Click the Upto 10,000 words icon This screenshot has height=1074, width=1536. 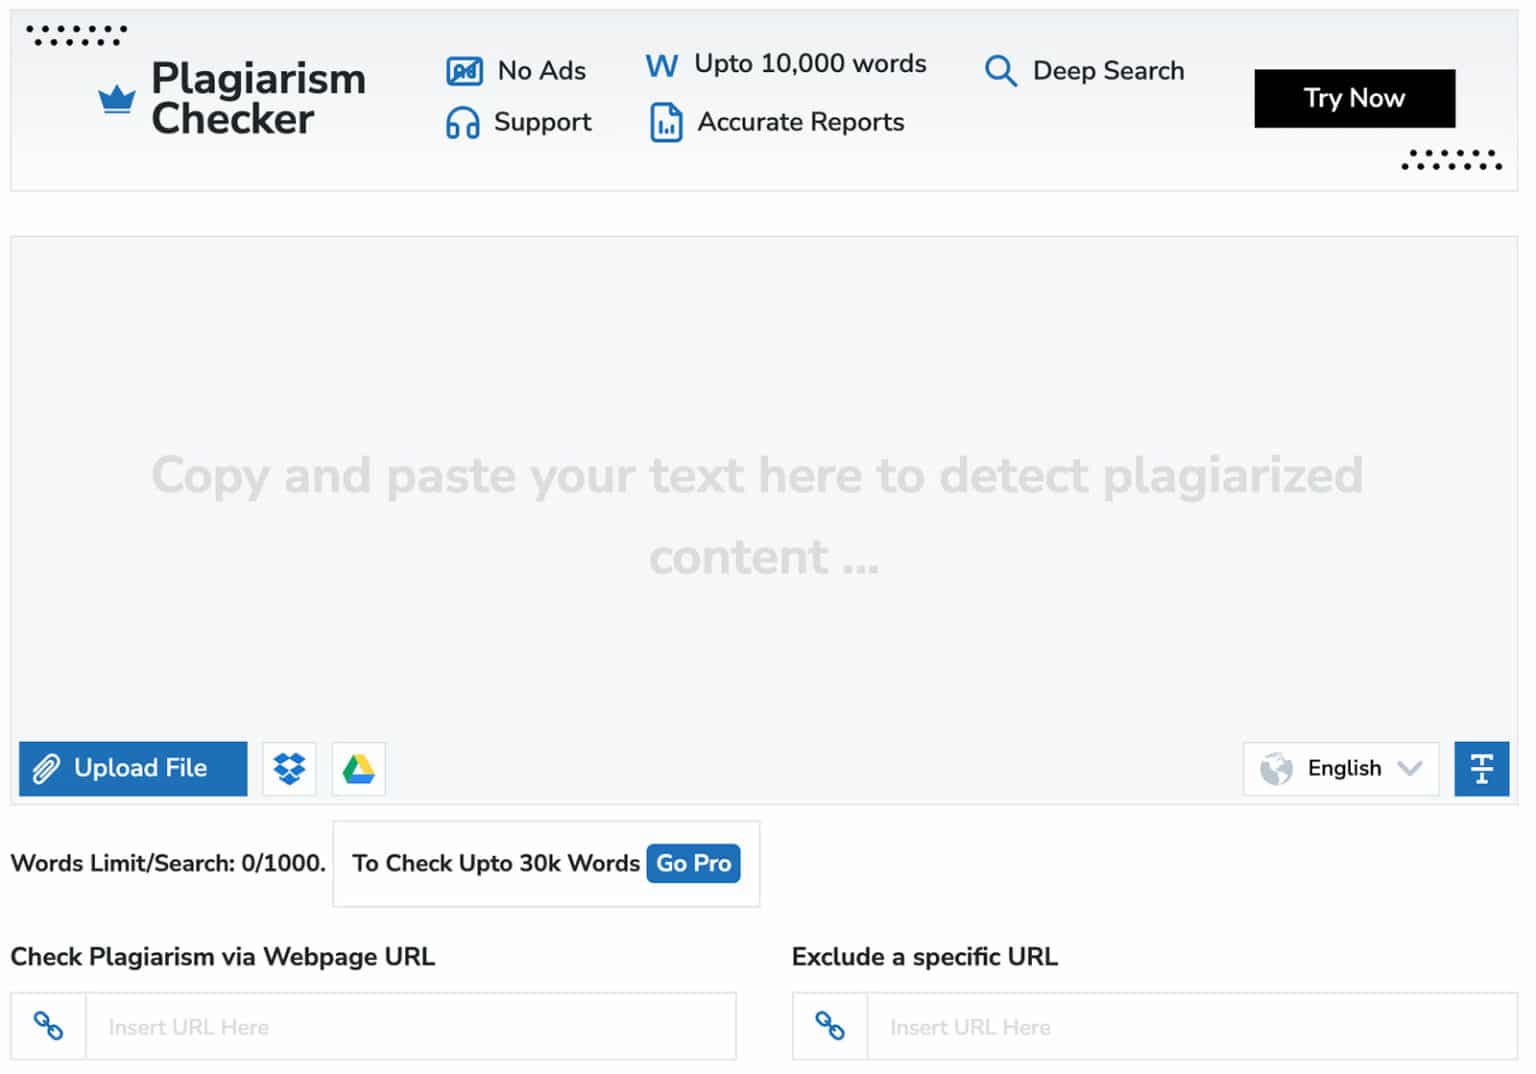[661, 64]
